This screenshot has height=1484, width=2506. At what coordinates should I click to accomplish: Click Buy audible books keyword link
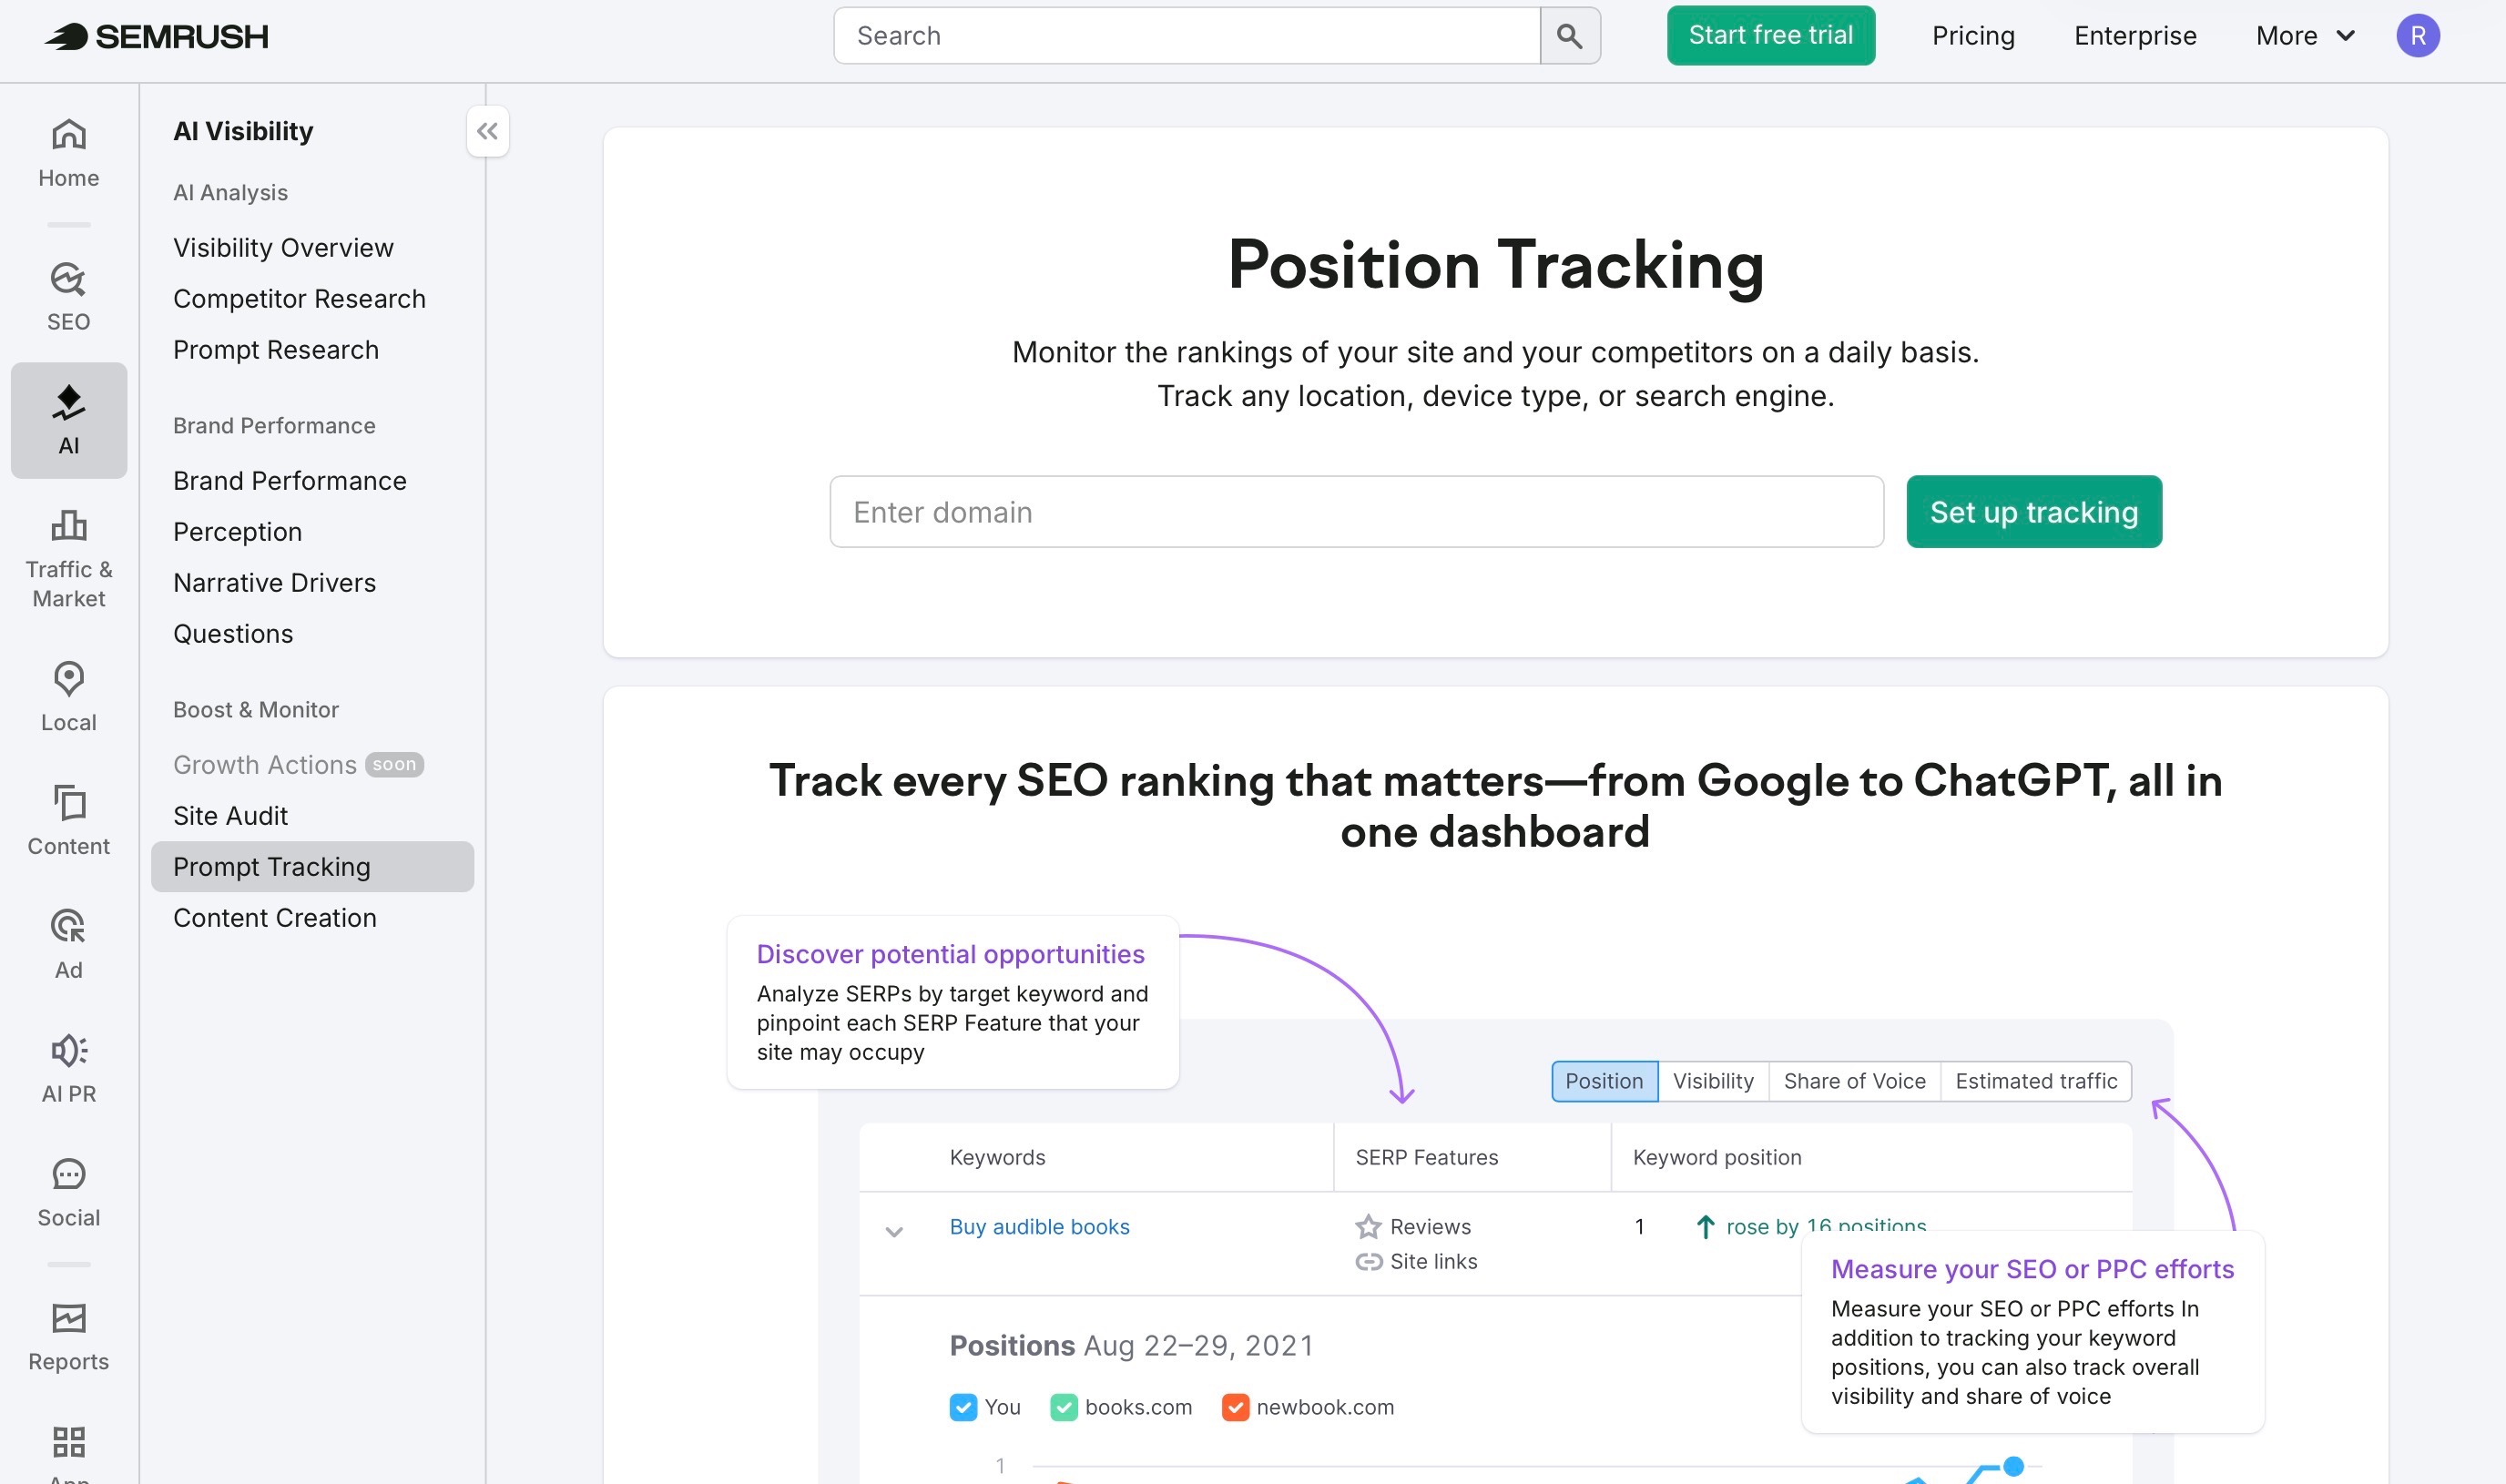tap(1039, 1226)
